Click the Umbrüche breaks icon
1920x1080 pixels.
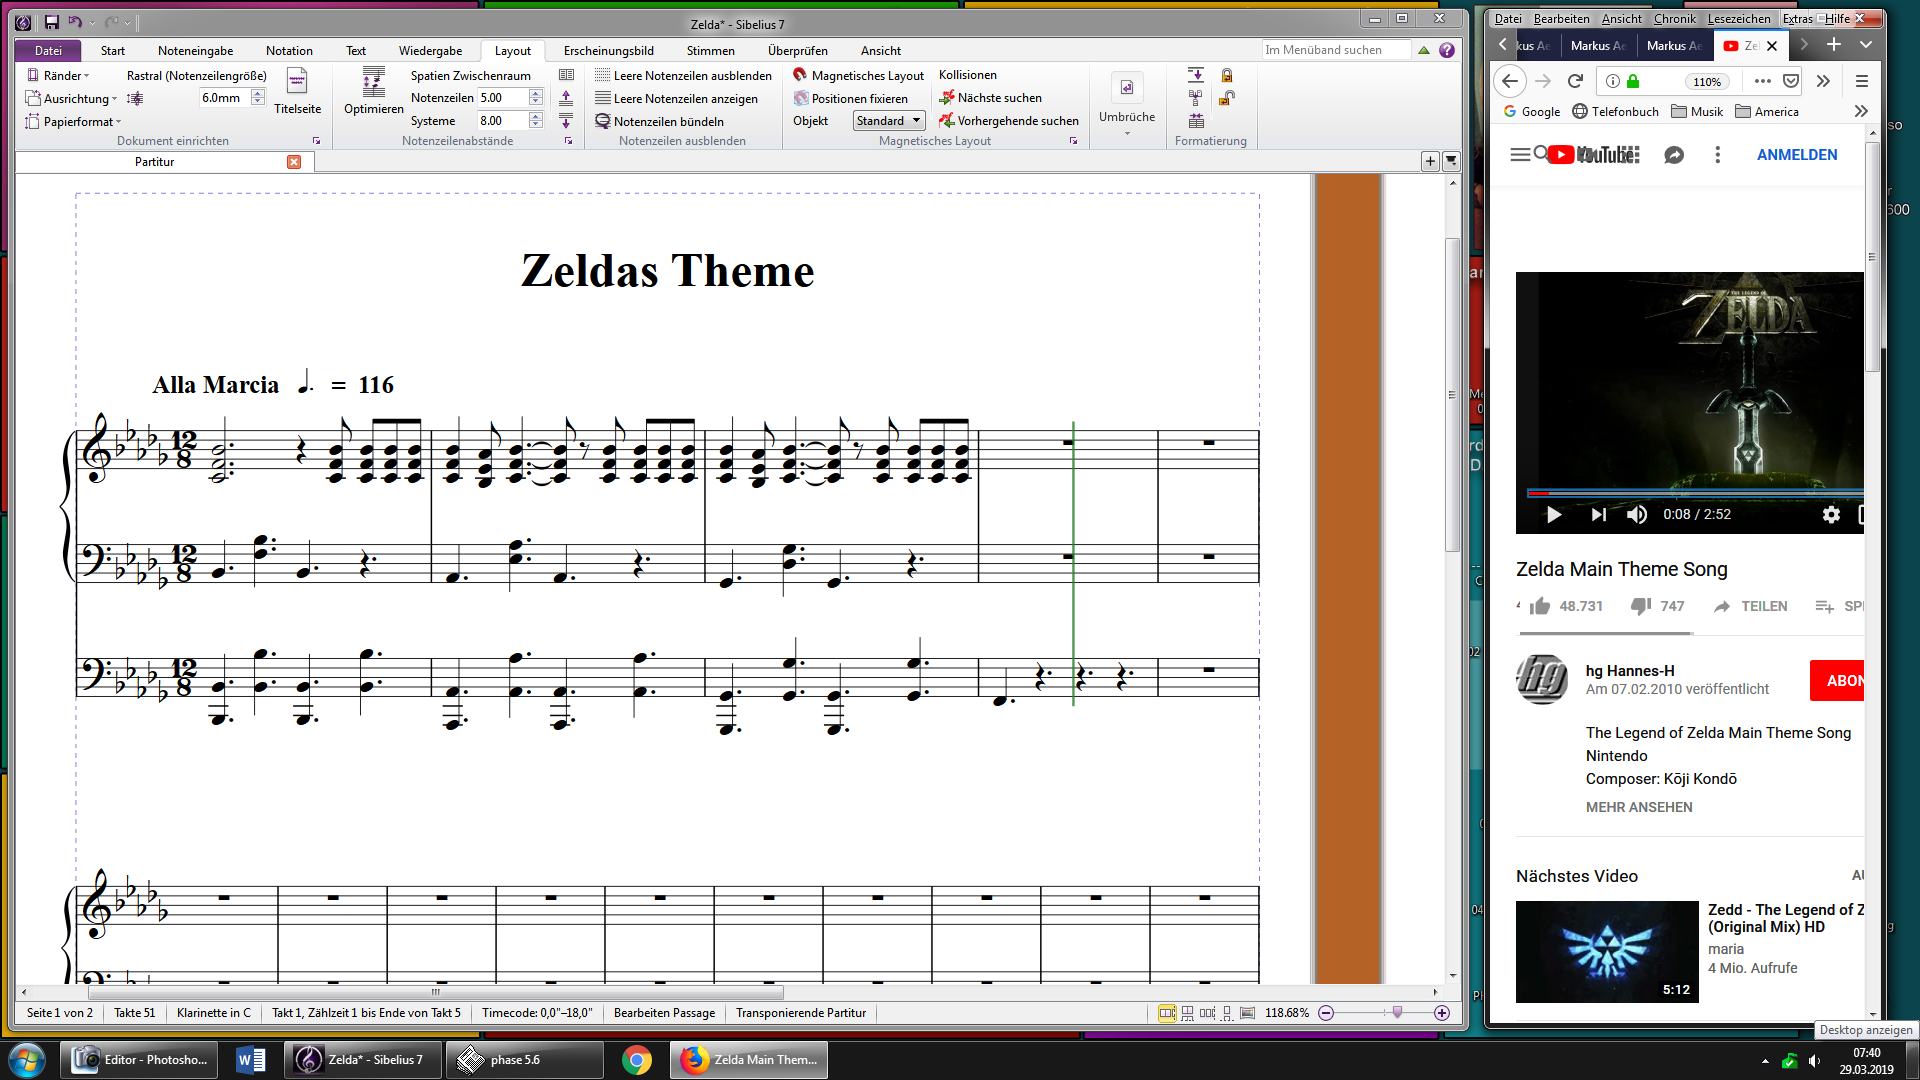[x=1126, y=88]
